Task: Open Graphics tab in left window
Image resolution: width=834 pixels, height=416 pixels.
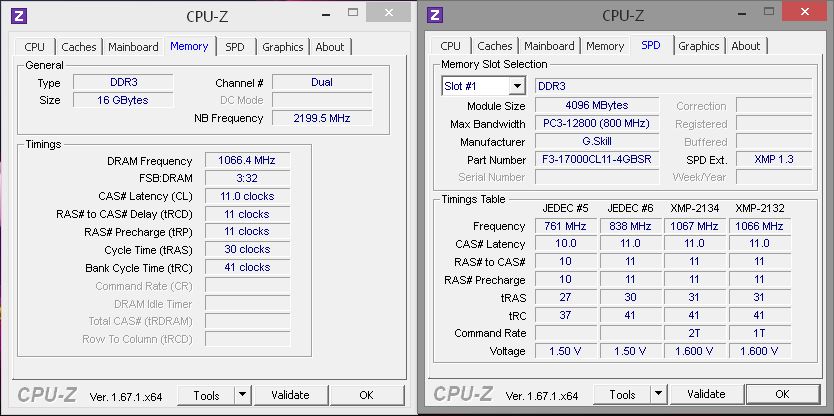Action: tap(282, 47)
